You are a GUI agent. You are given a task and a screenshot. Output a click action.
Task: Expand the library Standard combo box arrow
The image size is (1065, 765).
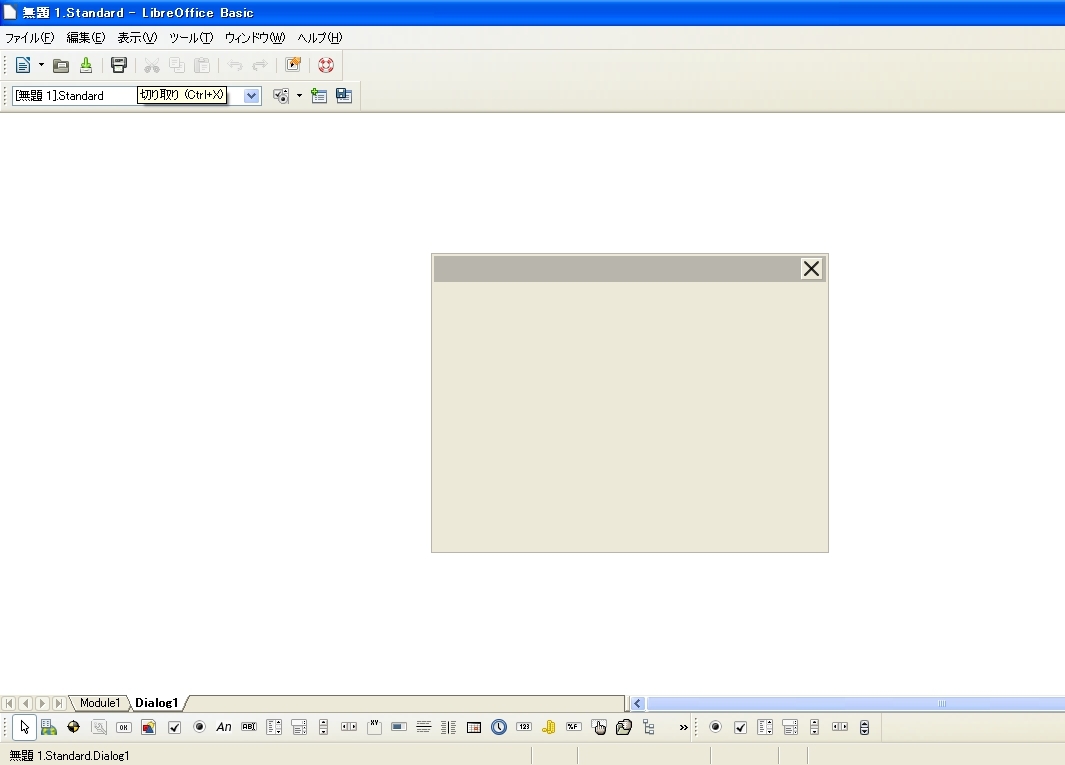(x=252, y=96)
